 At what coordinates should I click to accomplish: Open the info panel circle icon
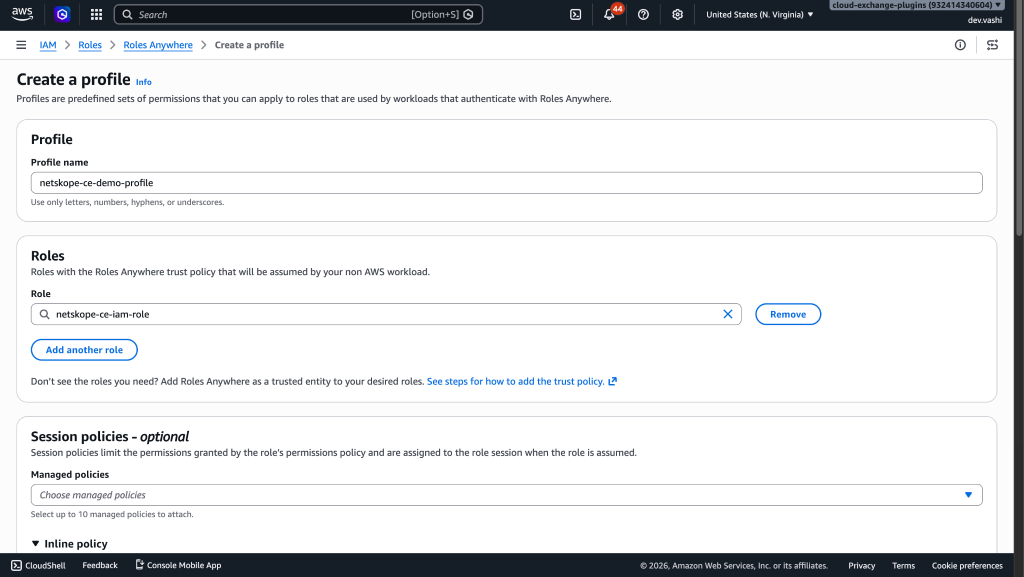(960, 45)
